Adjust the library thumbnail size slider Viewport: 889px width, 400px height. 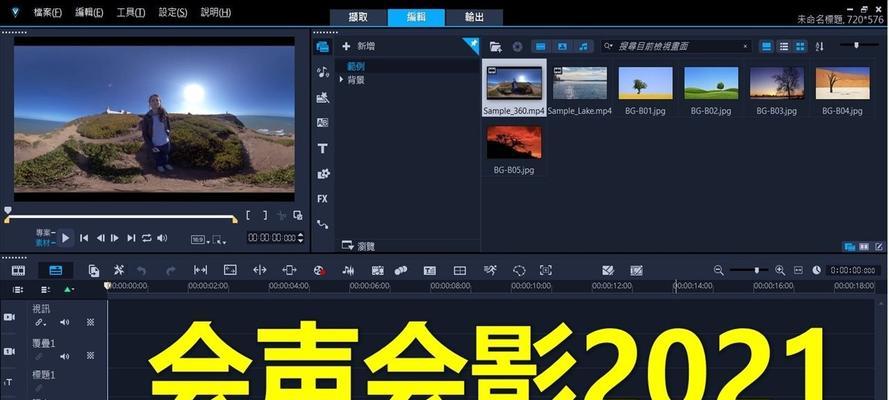coord(858,45)
